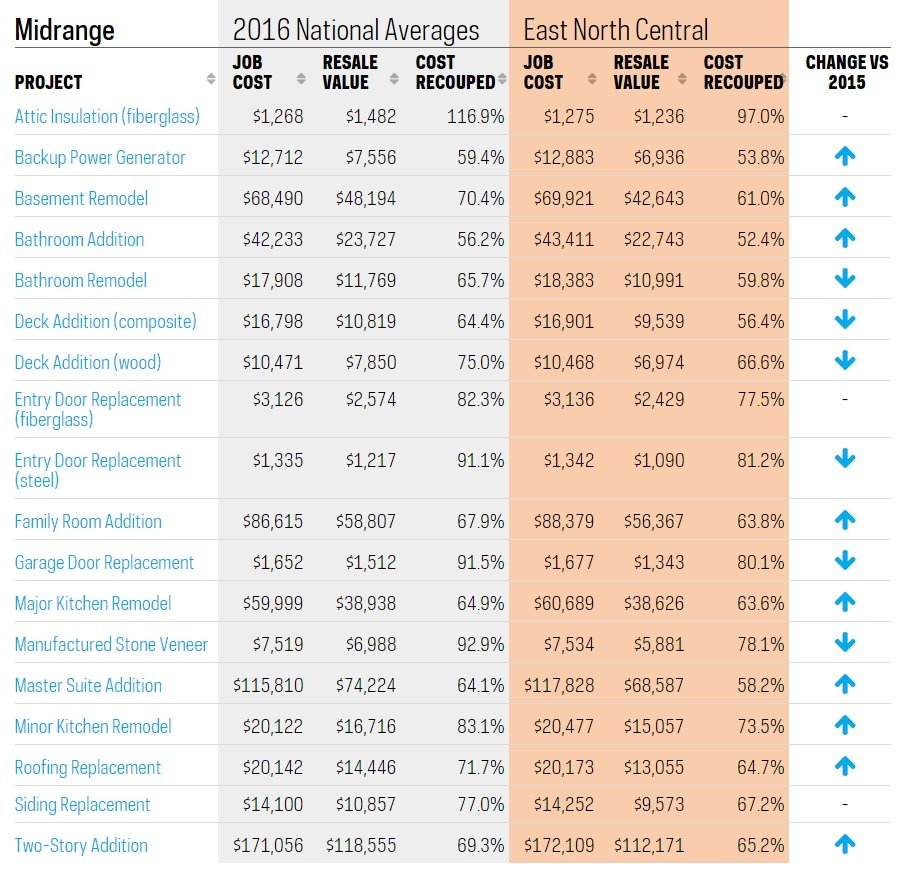Open the Master Suite Addition link
The width and height of the screenshot is (907, 884).
tap(88, 685)
